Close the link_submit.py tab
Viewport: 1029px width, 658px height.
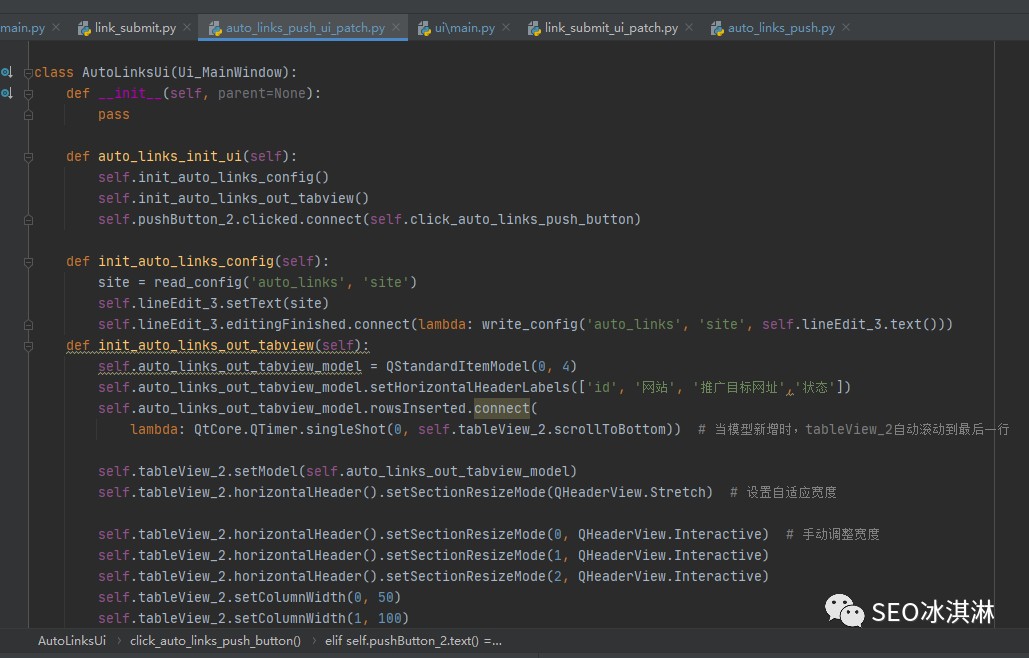pyautogui.click(x=187, y=28)
